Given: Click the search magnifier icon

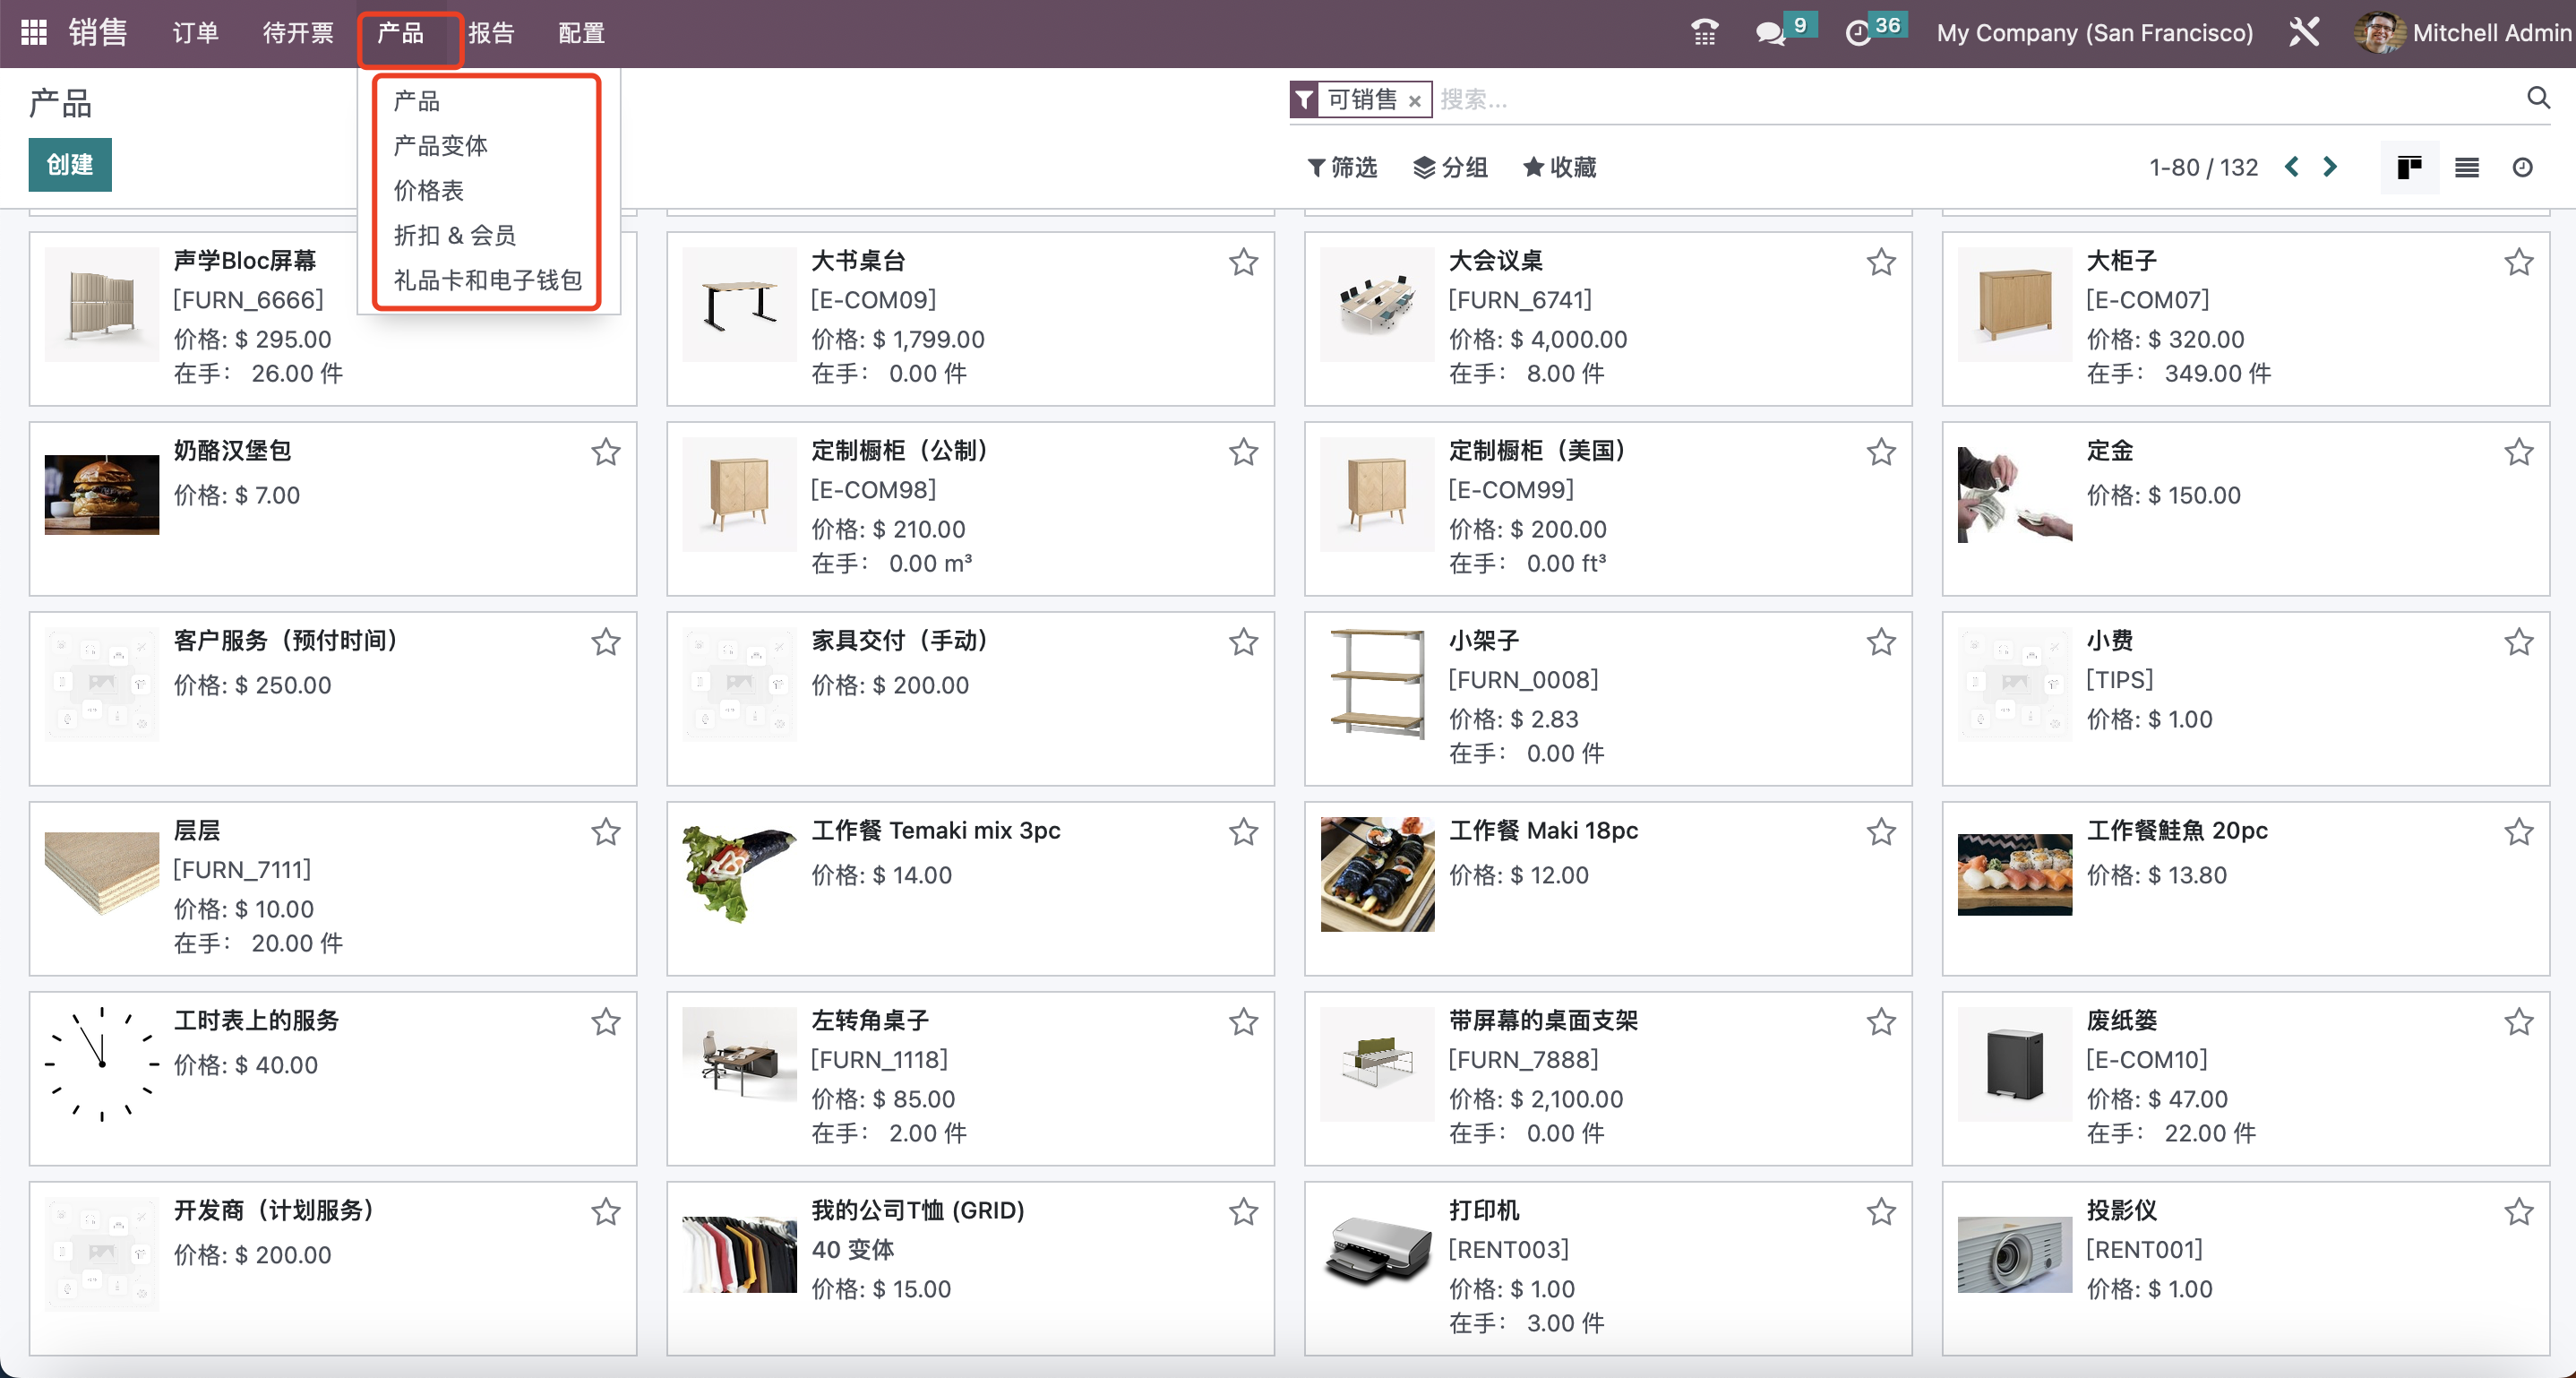Looking at the screenshot, I should click(x=2538, y=98).
